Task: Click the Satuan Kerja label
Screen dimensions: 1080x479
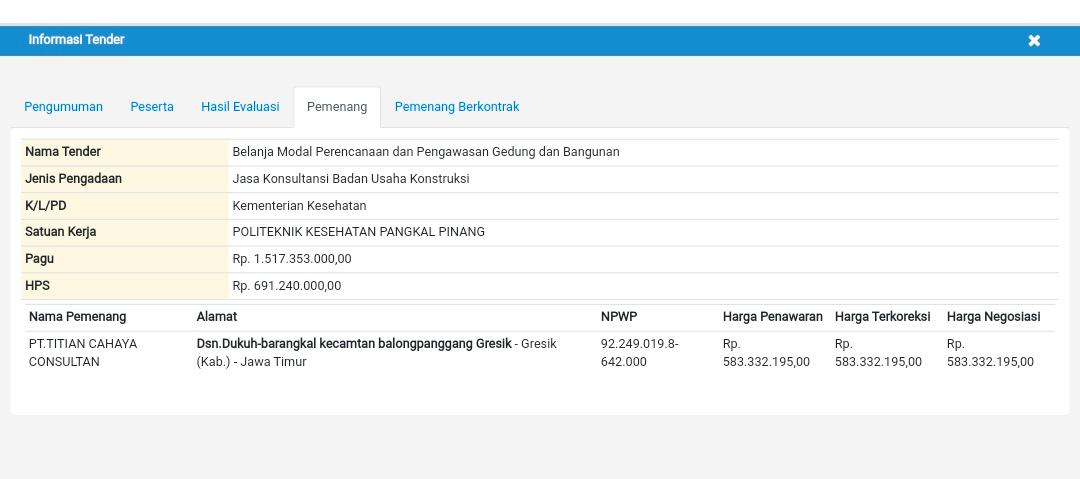Action: coord(61,232)
